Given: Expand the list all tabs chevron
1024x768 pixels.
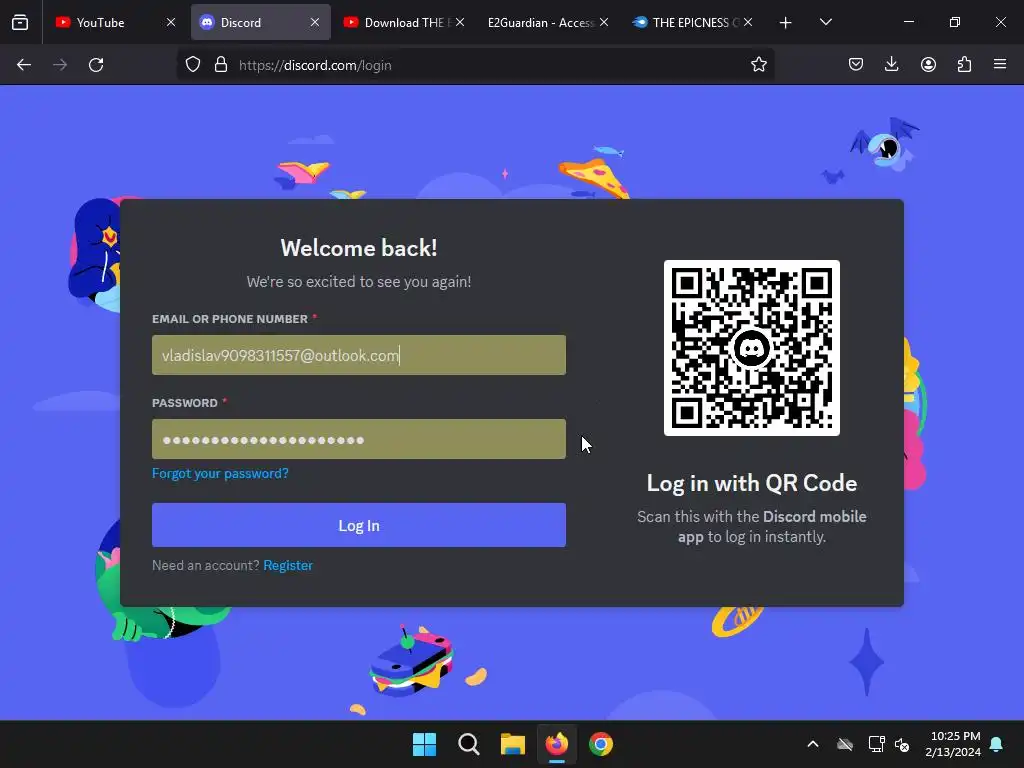Looking at the screenshot, I should tap(825, 22).
